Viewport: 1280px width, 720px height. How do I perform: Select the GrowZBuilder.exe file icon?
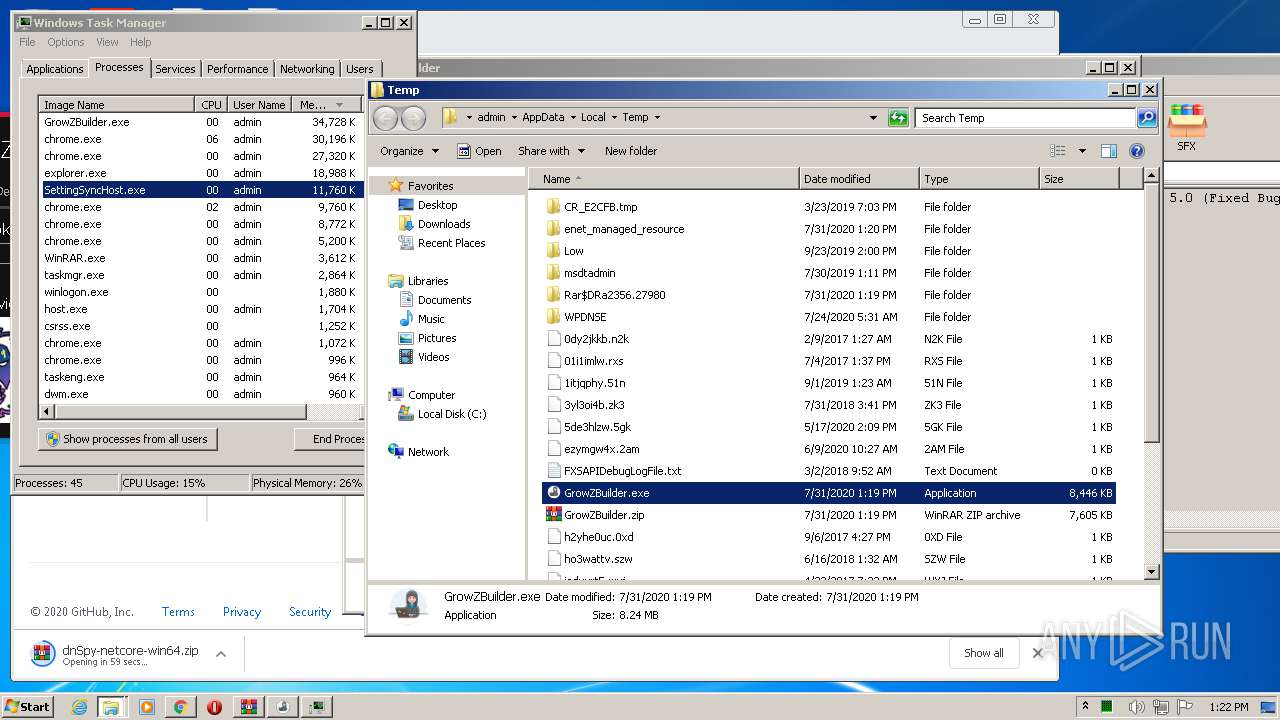[554, 493]
